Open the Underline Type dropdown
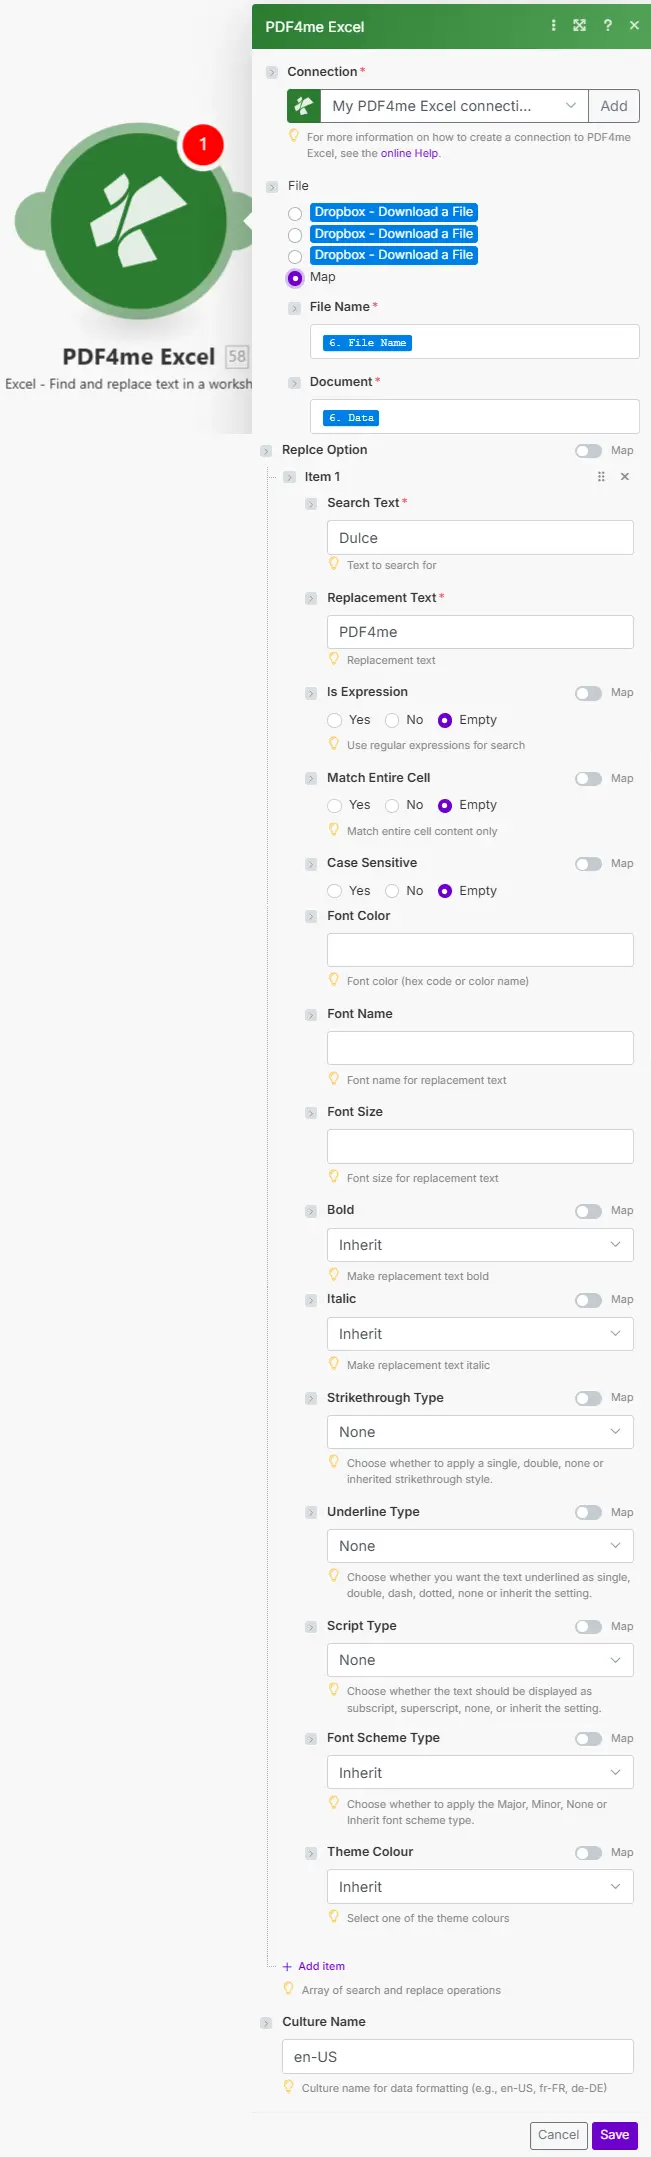This screenshot has height=2157, width=651. 480,1546
